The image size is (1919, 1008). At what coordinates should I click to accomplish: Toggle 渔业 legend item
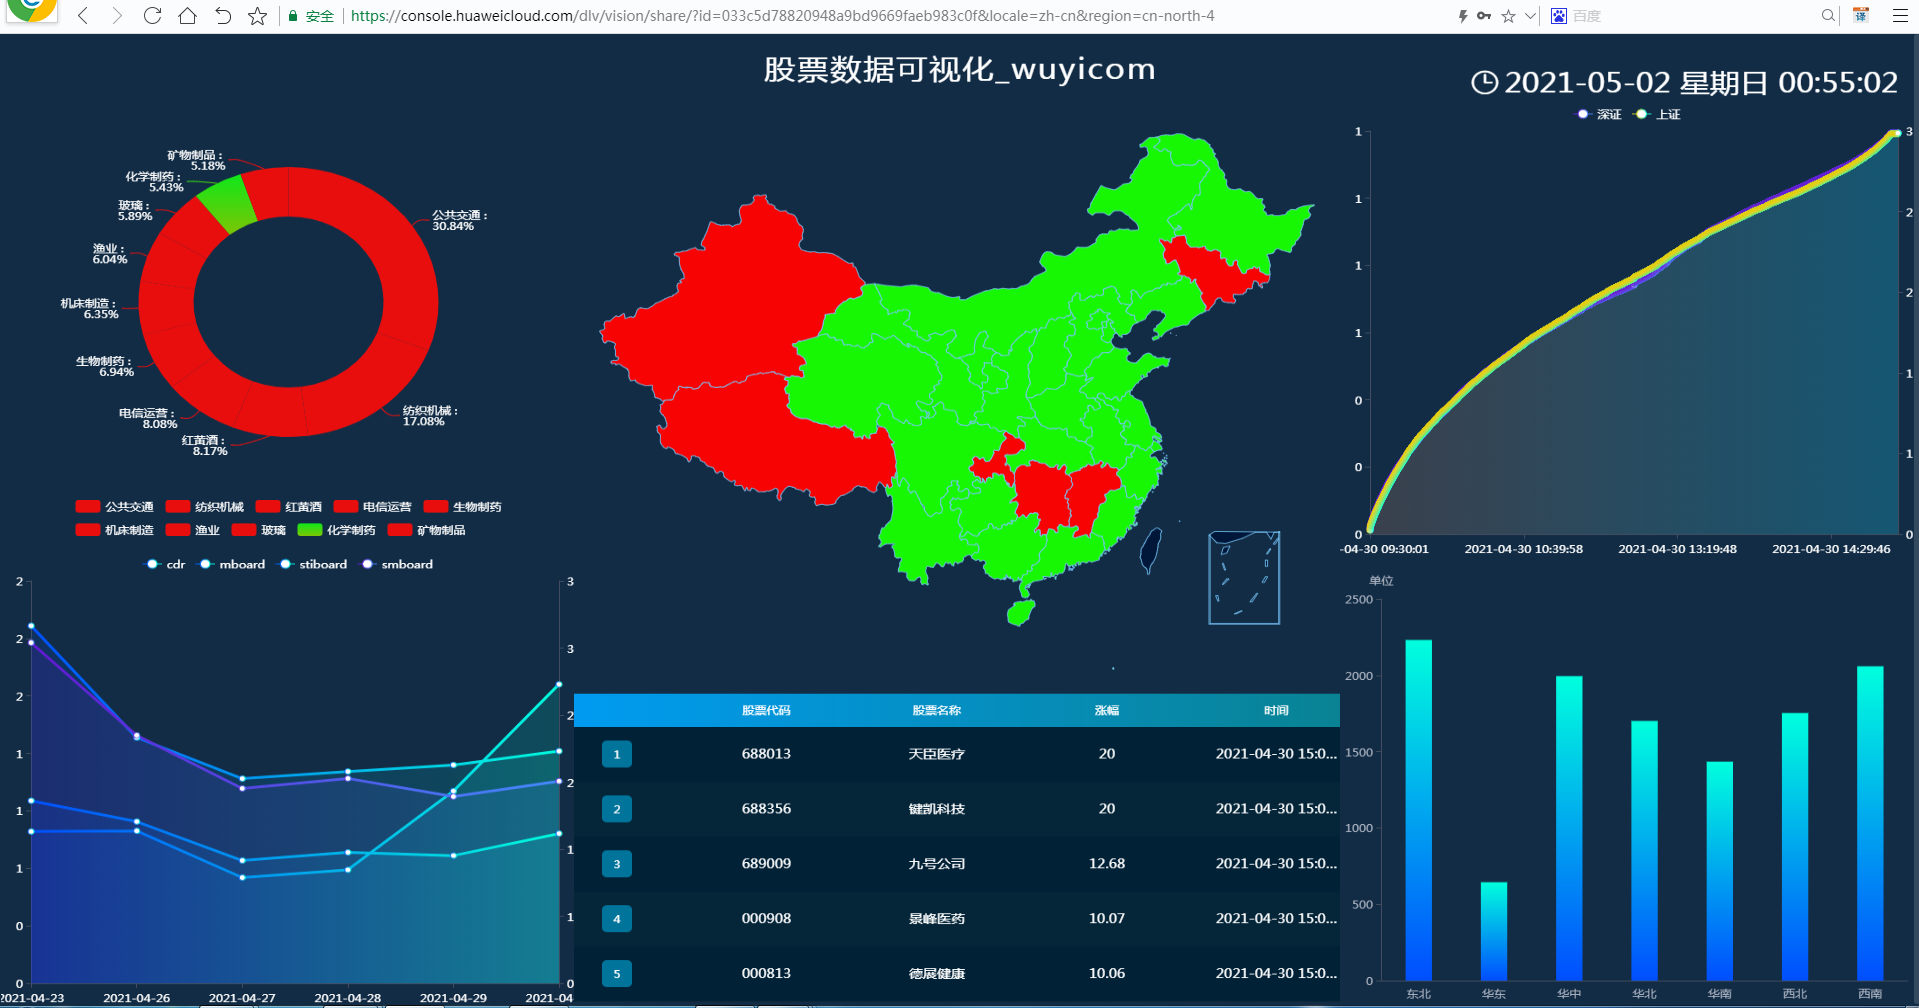pyautogui.click(x=192, y=530)
